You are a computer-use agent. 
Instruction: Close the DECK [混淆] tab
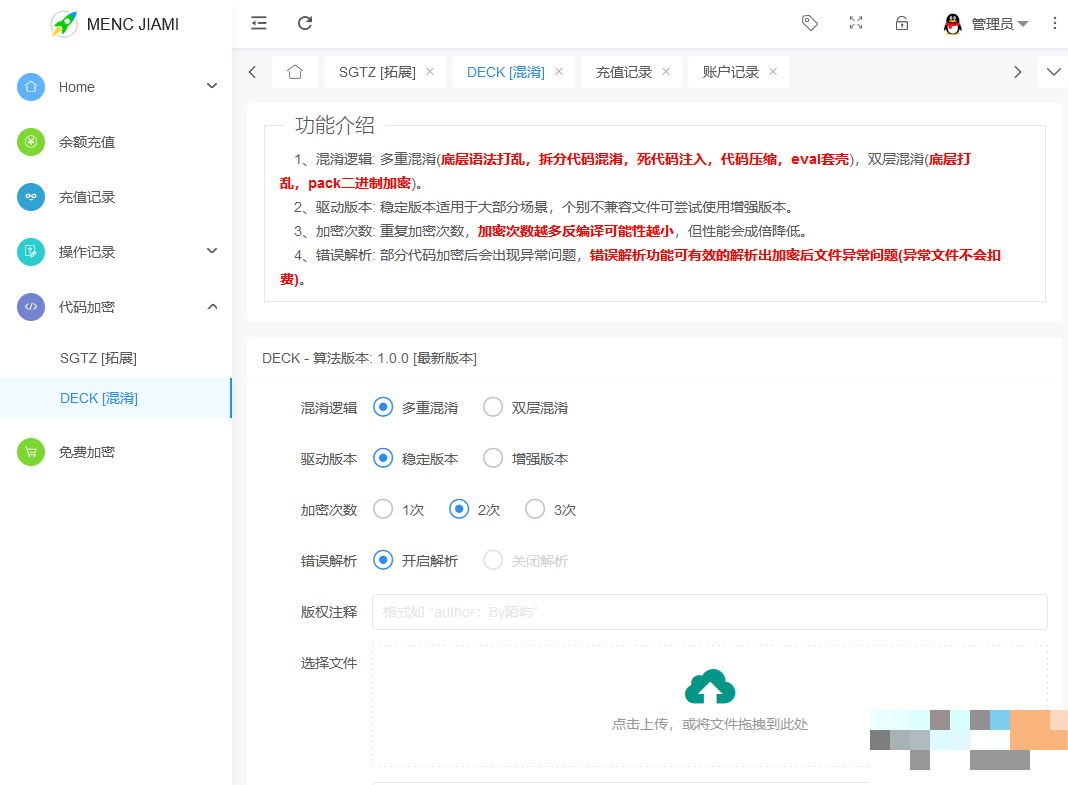559,71
